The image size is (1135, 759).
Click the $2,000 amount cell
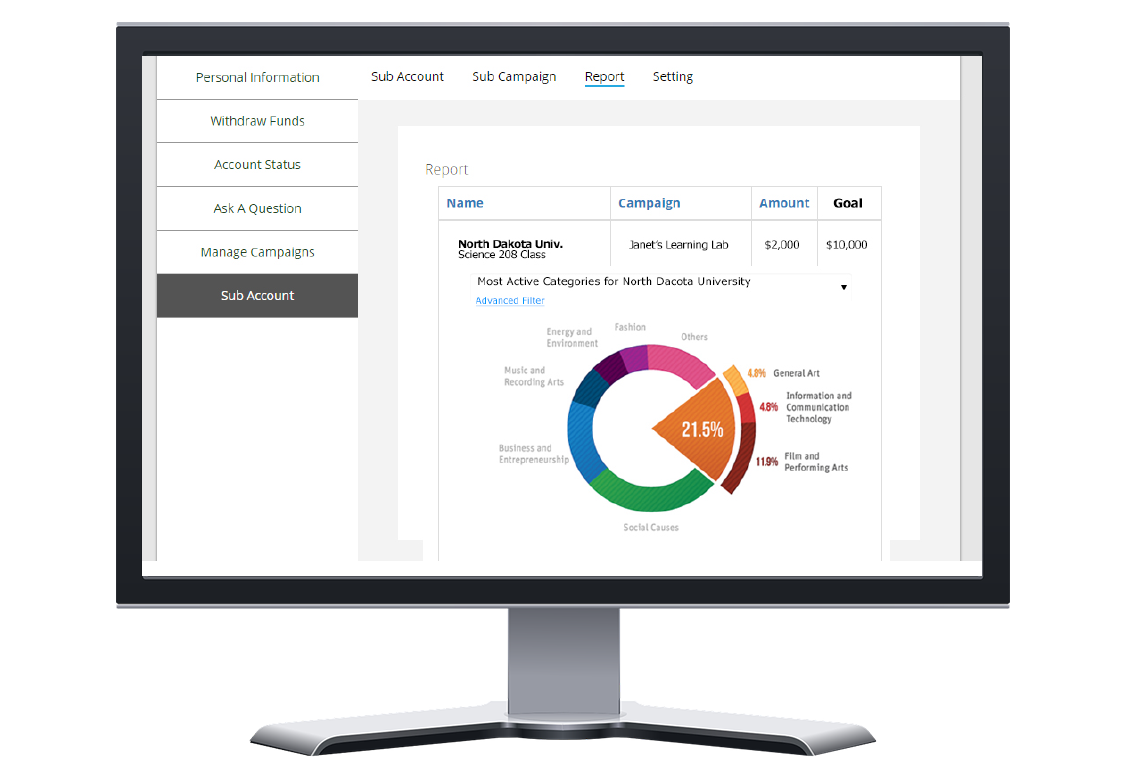coord(782,245)
